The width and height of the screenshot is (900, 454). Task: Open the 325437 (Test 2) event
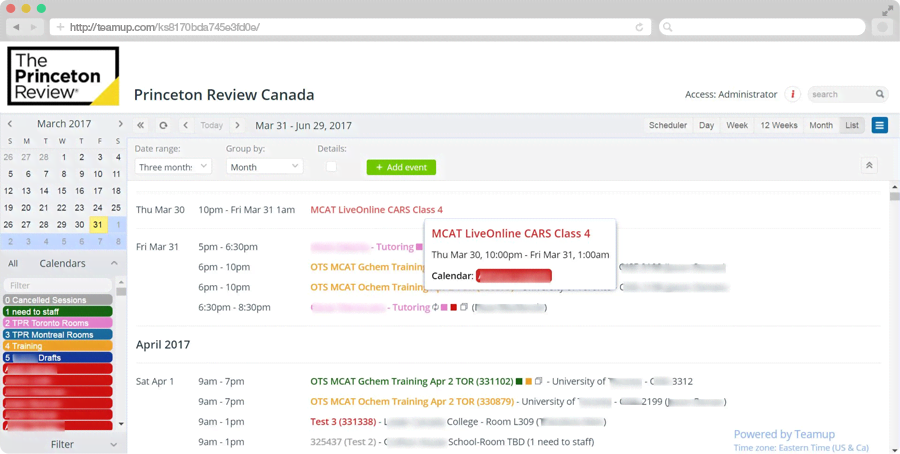tap(343, 442)
